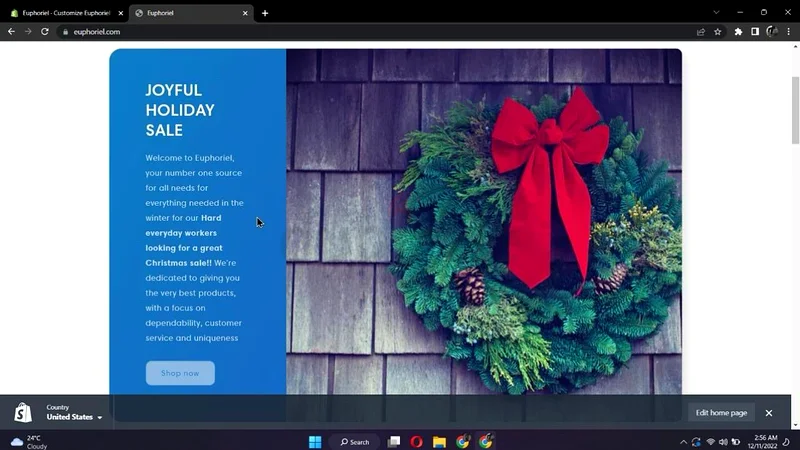The image size is (800, 450).
Task: Open the notification moon icon
Action: click(x=787, y=442)
